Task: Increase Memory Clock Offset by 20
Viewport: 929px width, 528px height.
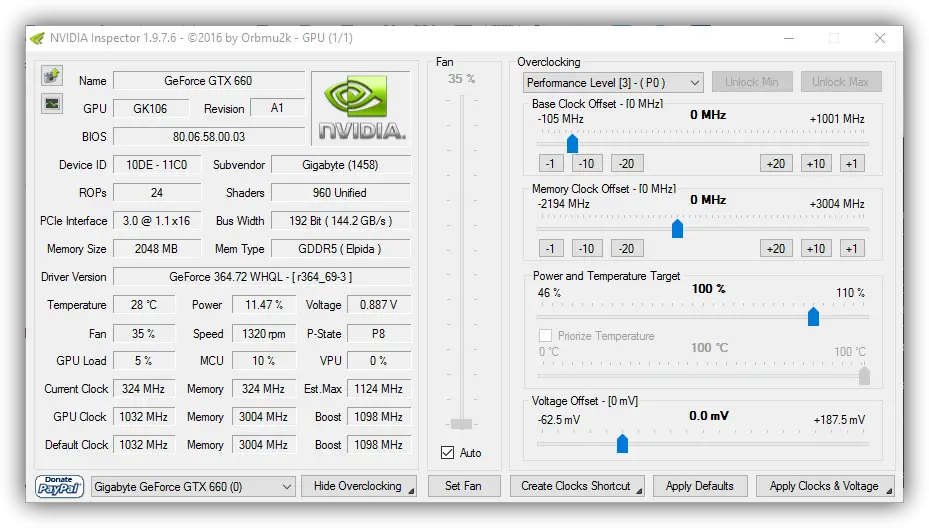Action: tap(776, 248)
